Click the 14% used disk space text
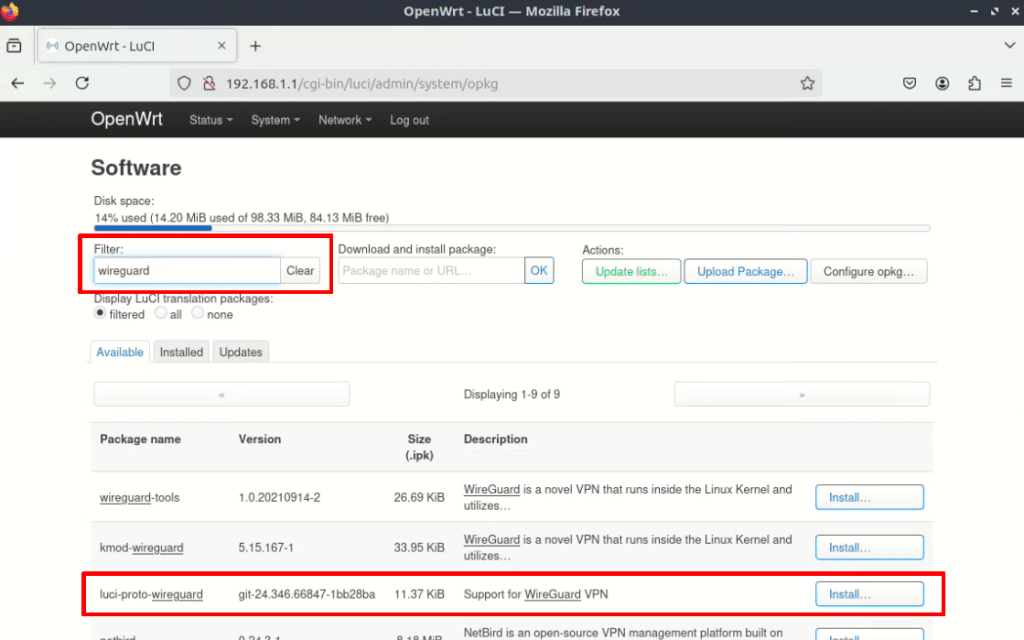 pos(241,217)
